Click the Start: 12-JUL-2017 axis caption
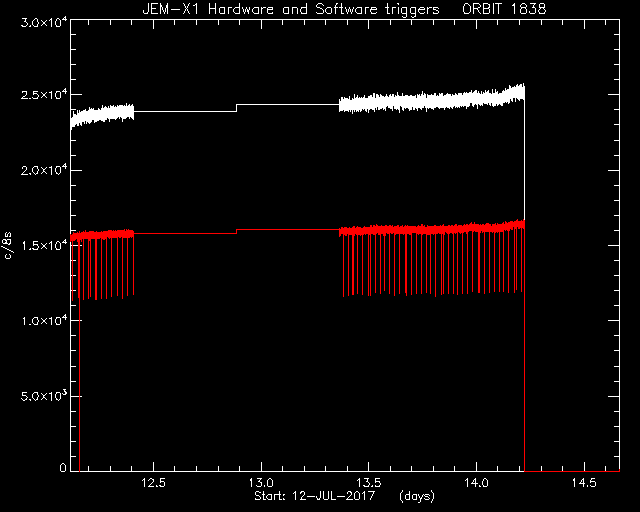This screenshot has height=512, width=640. coord(314,496)
